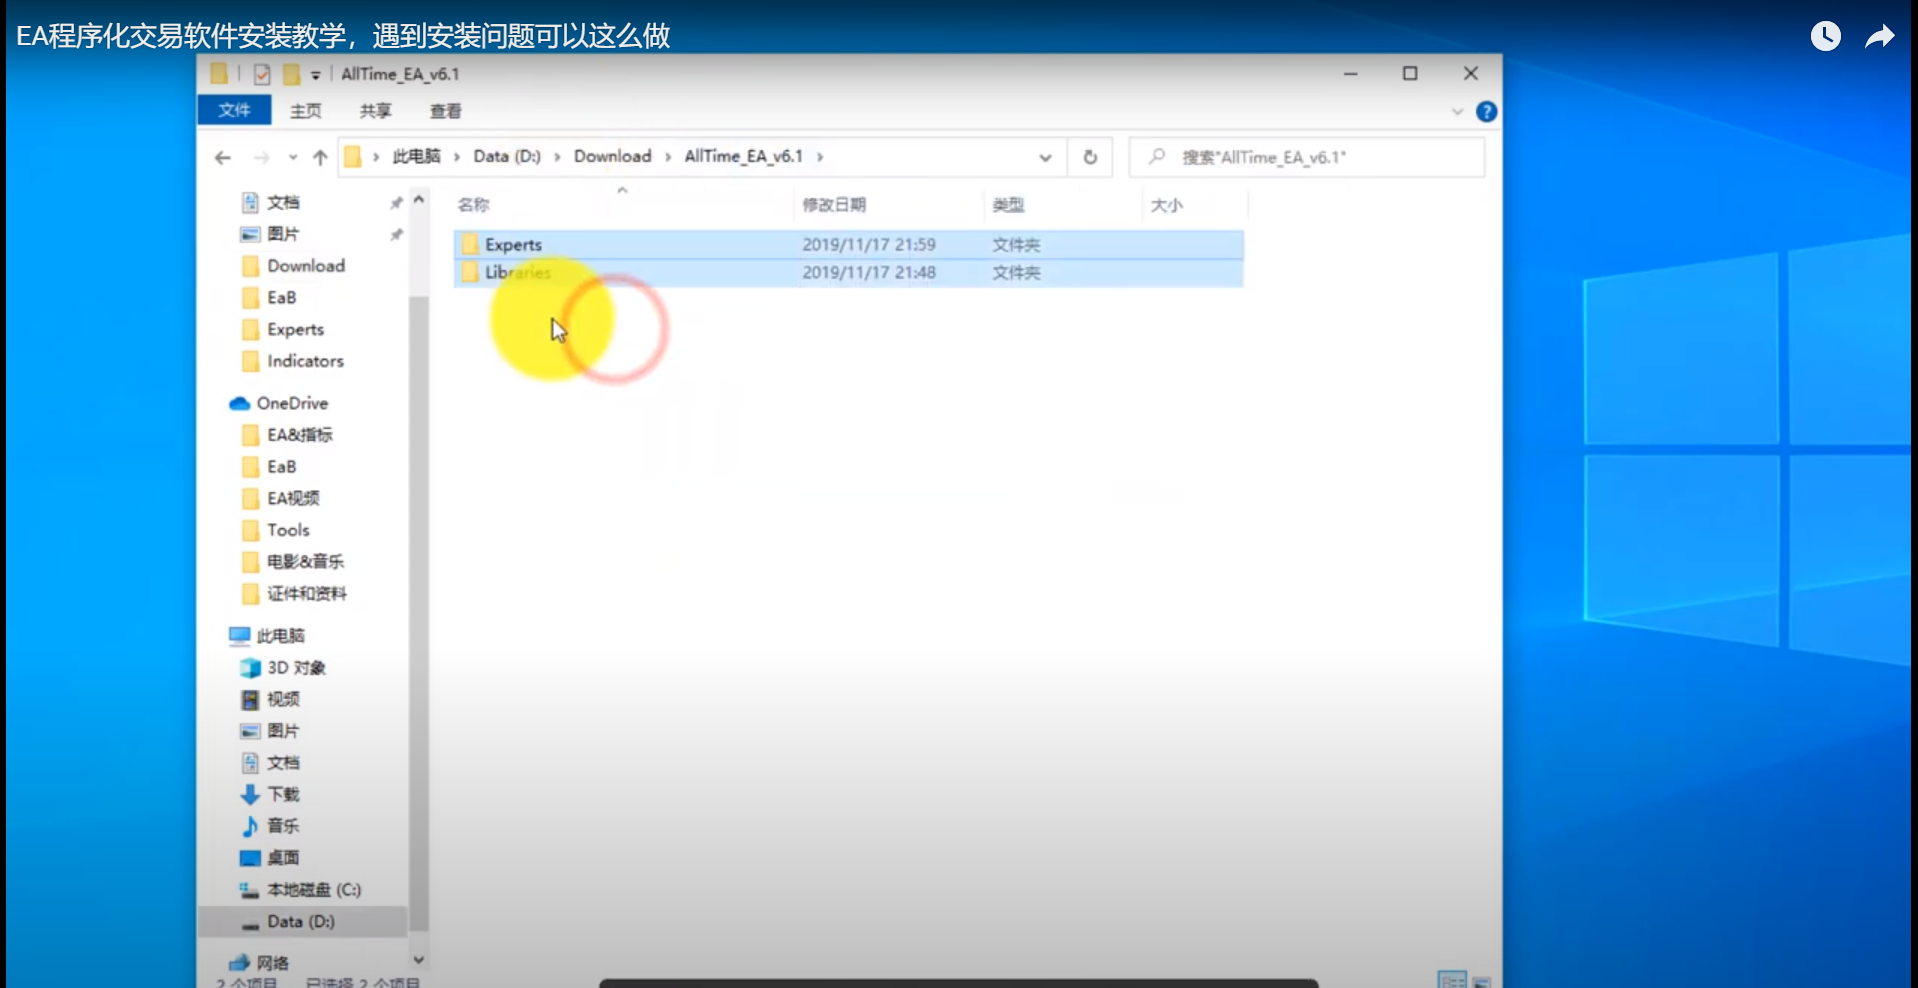Expand the address bar history dropdown
Image resolution: width=1918 pixels, height=988 pixels.
[x=1045, y=157]
